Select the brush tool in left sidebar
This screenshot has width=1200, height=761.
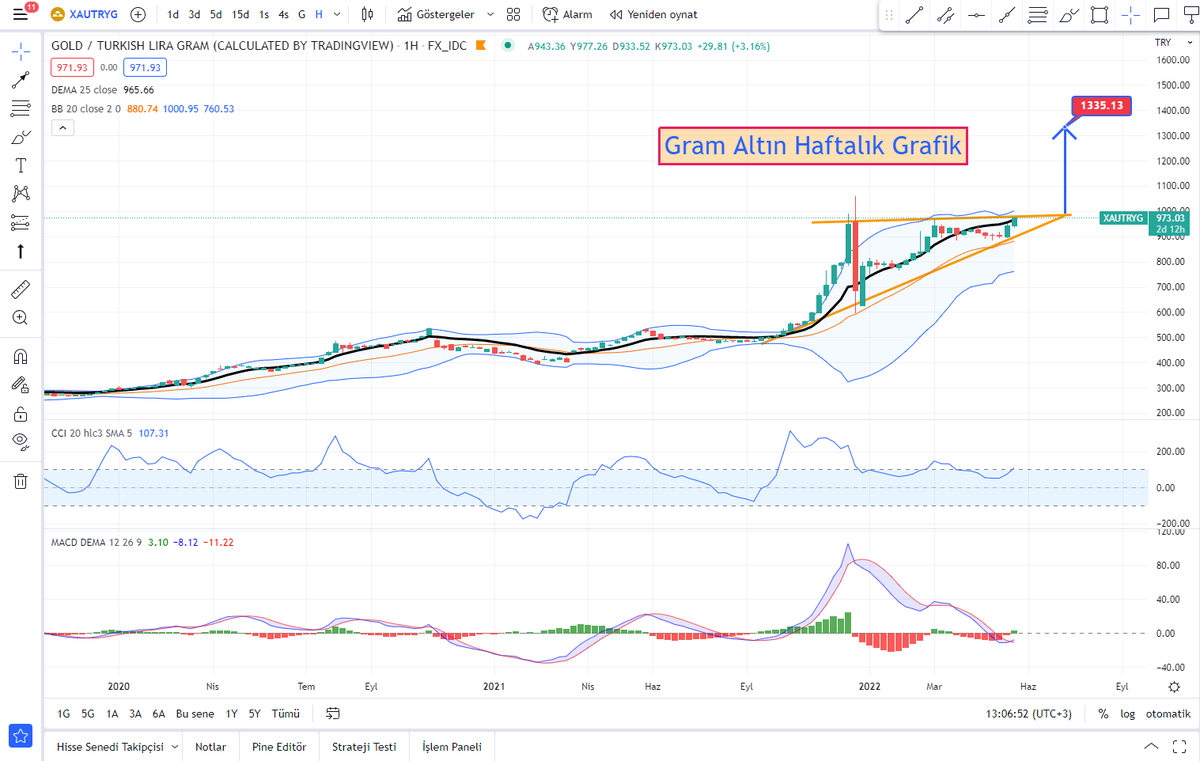pos(20,137)
